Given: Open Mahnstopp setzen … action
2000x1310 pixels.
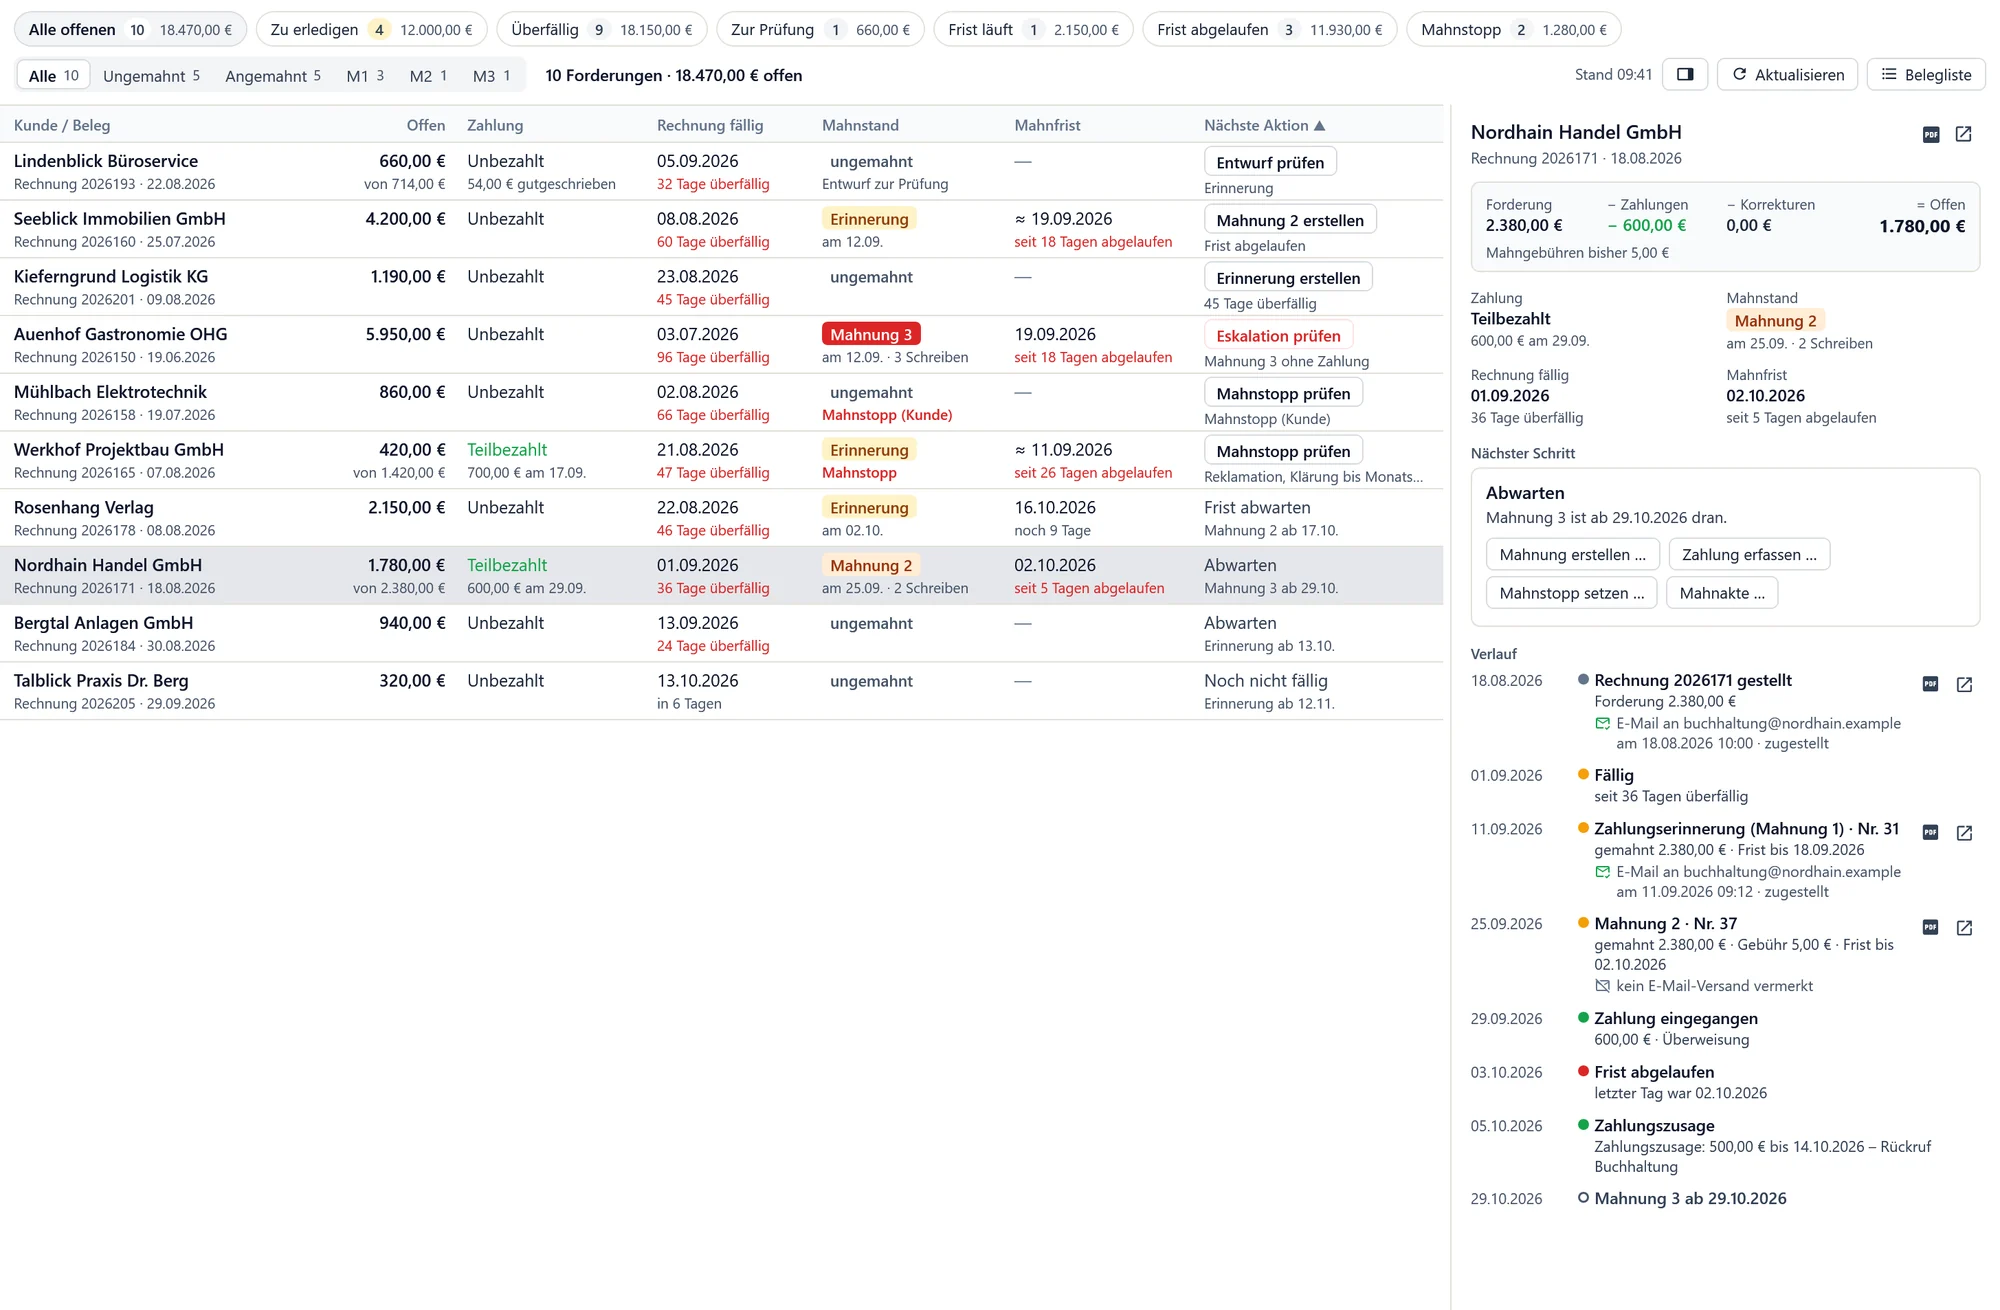Looking at the screenshot, I should 1572,593.
